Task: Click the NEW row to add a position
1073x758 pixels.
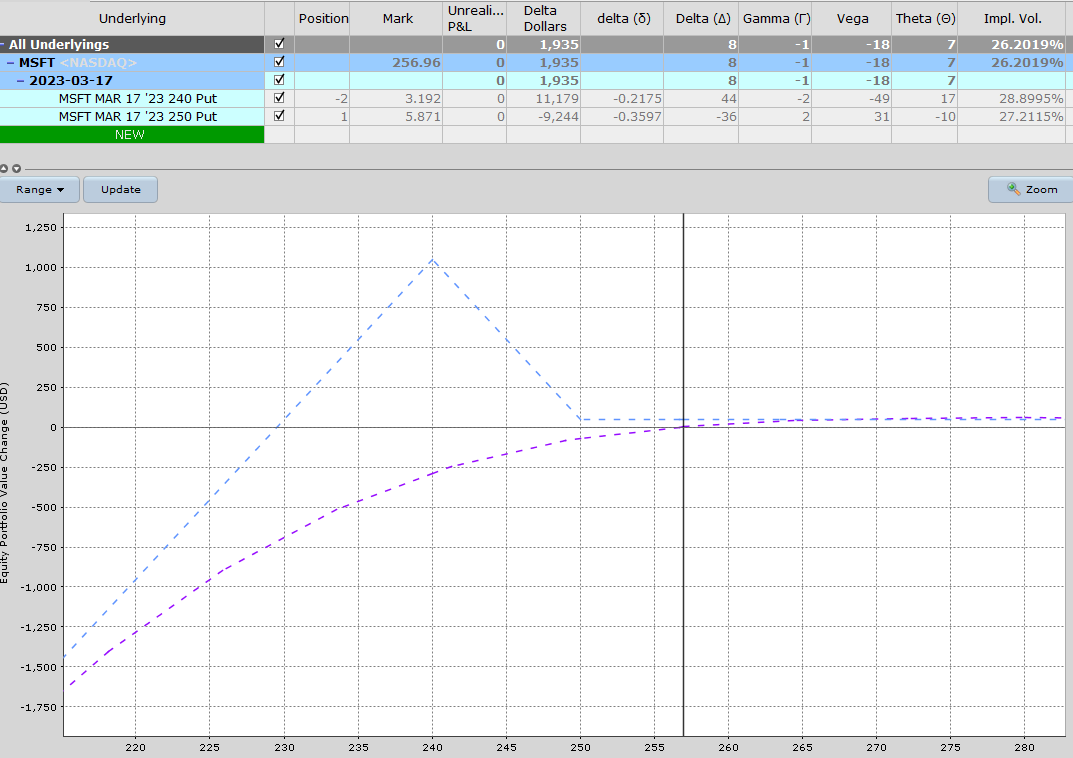Action: point(132,134)
